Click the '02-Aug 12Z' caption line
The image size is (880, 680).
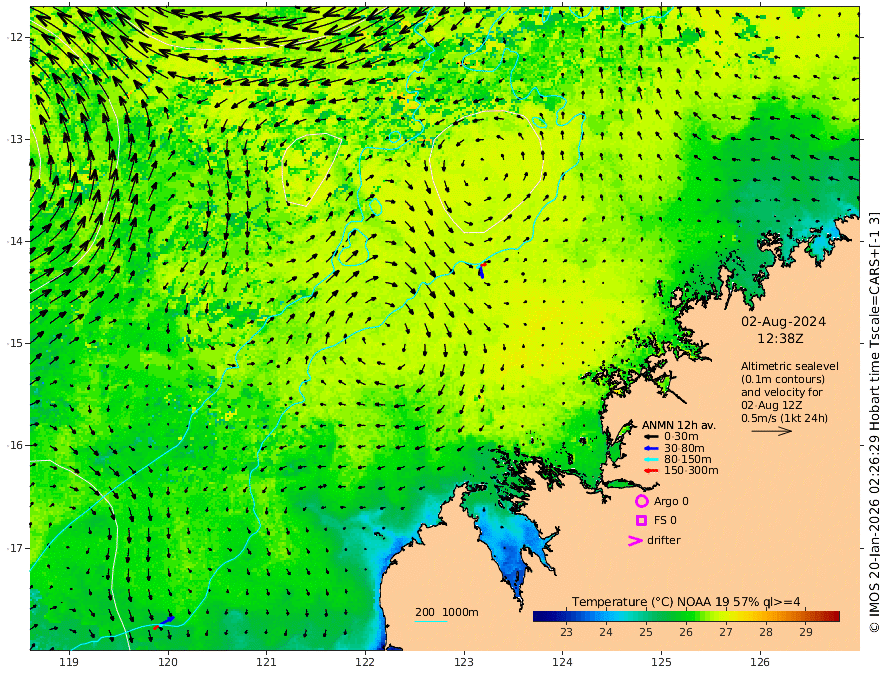pos(771,405)
